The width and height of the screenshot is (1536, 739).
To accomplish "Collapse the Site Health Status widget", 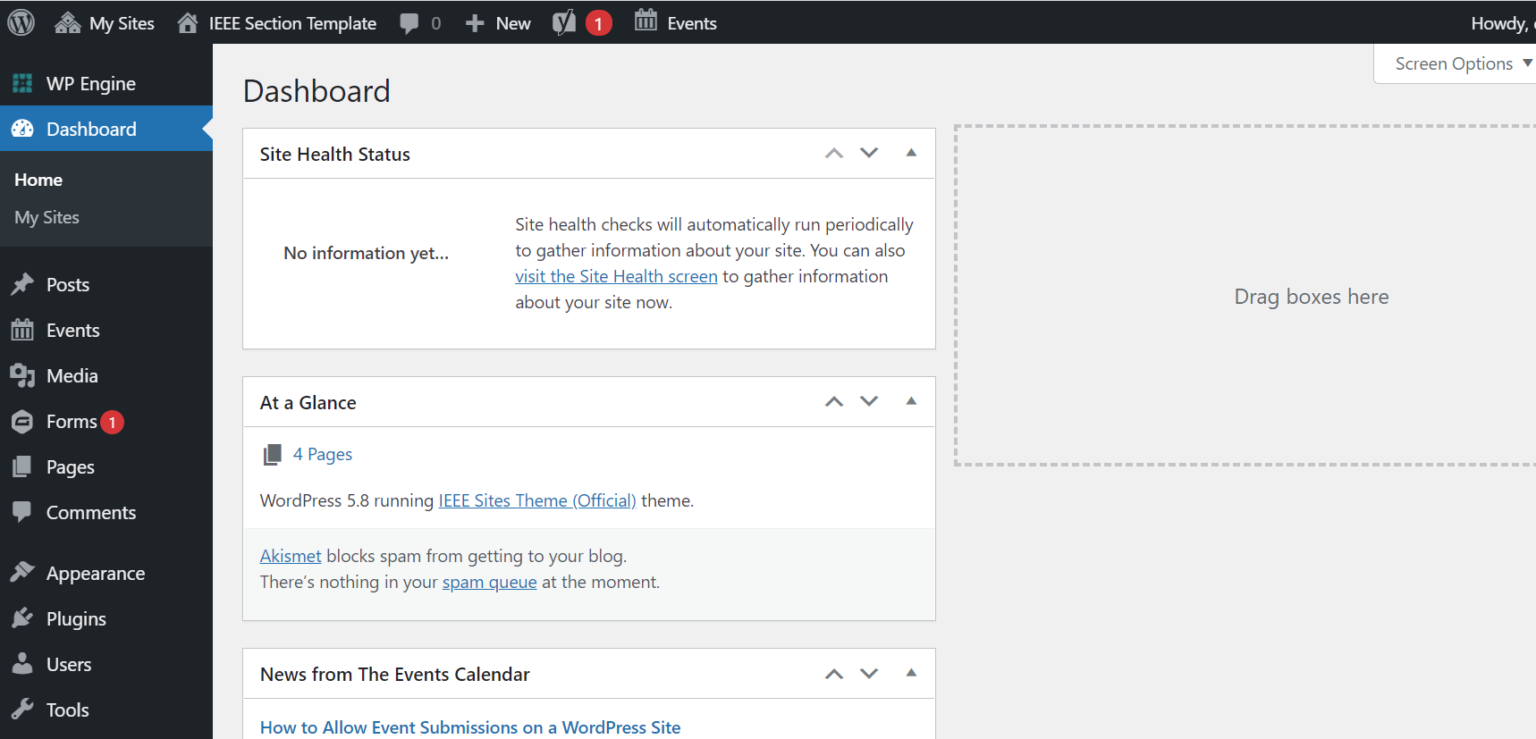I will [x=910, y=152].
